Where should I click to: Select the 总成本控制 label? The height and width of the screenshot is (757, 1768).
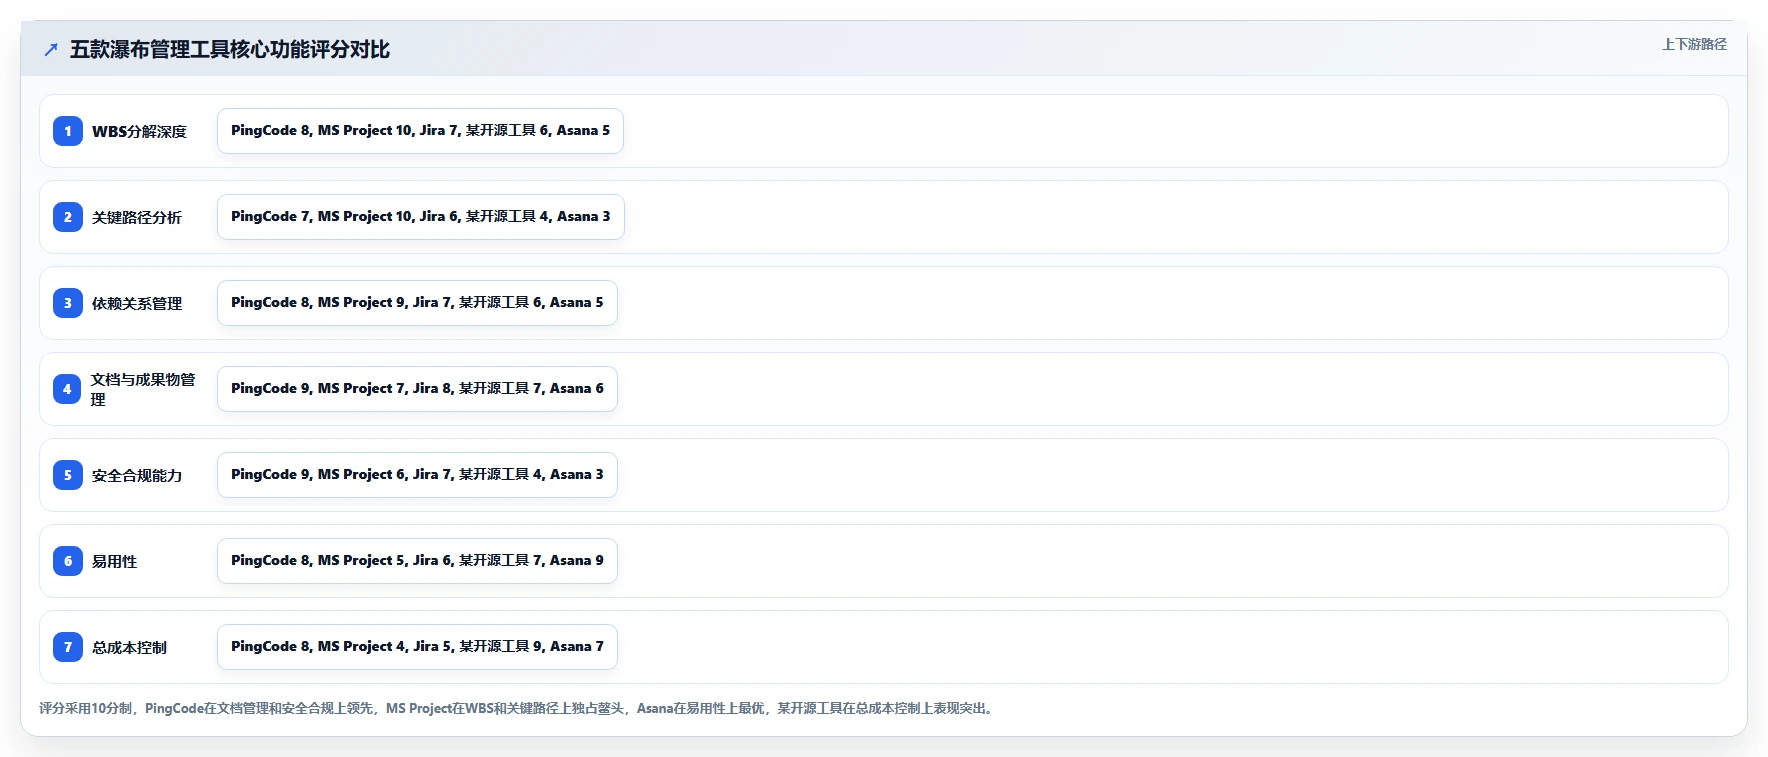click(130, 647)
